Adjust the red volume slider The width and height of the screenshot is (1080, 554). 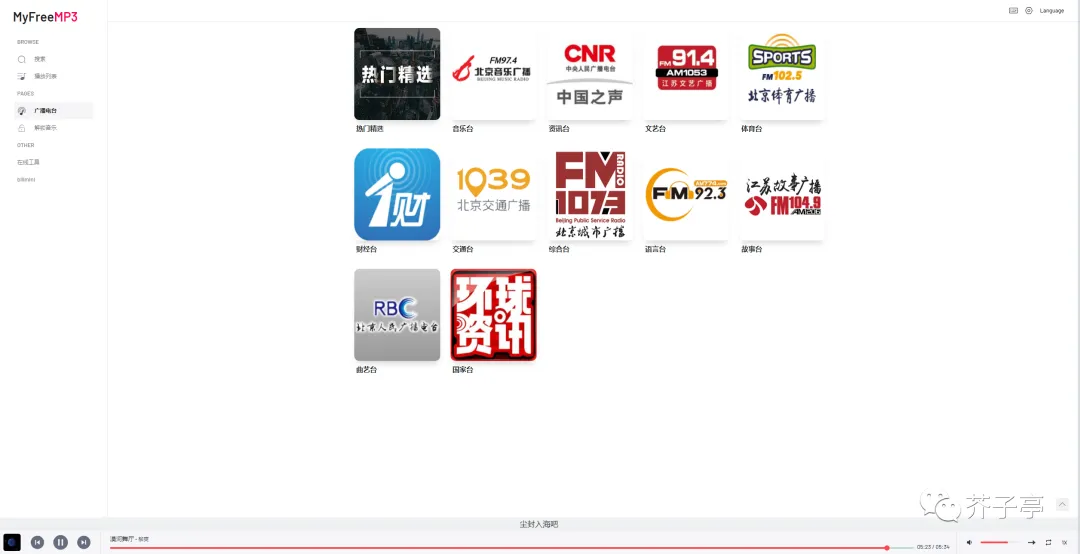click(999, 543)
